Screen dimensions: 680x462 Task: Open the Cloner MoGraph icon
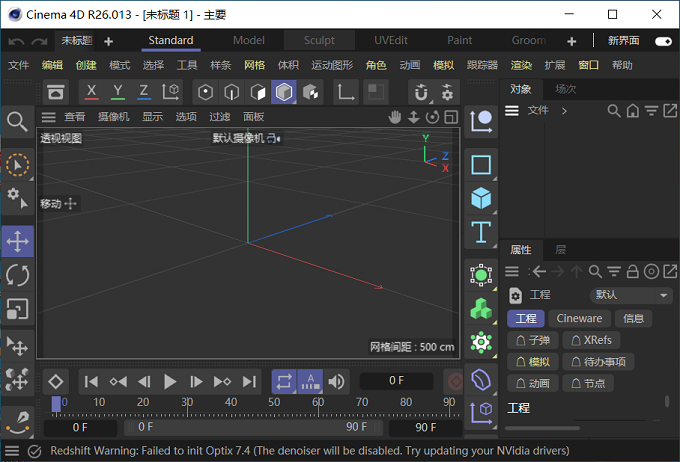point(481,308)
